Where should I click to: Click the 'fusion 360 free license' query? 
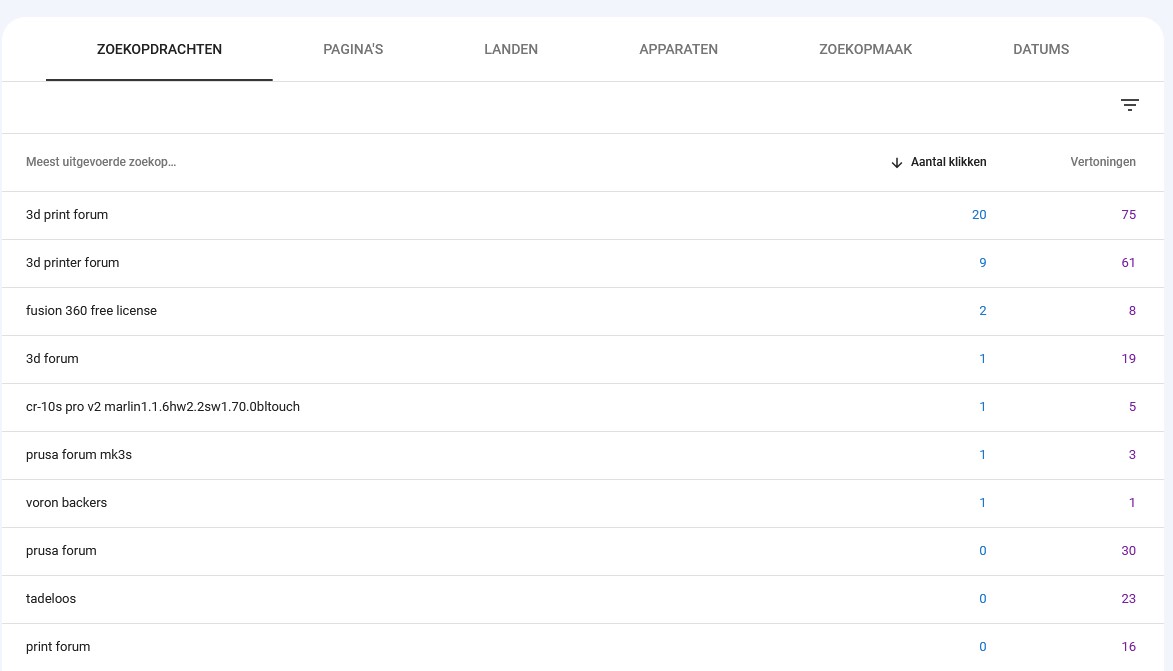(x=91, y=311)
